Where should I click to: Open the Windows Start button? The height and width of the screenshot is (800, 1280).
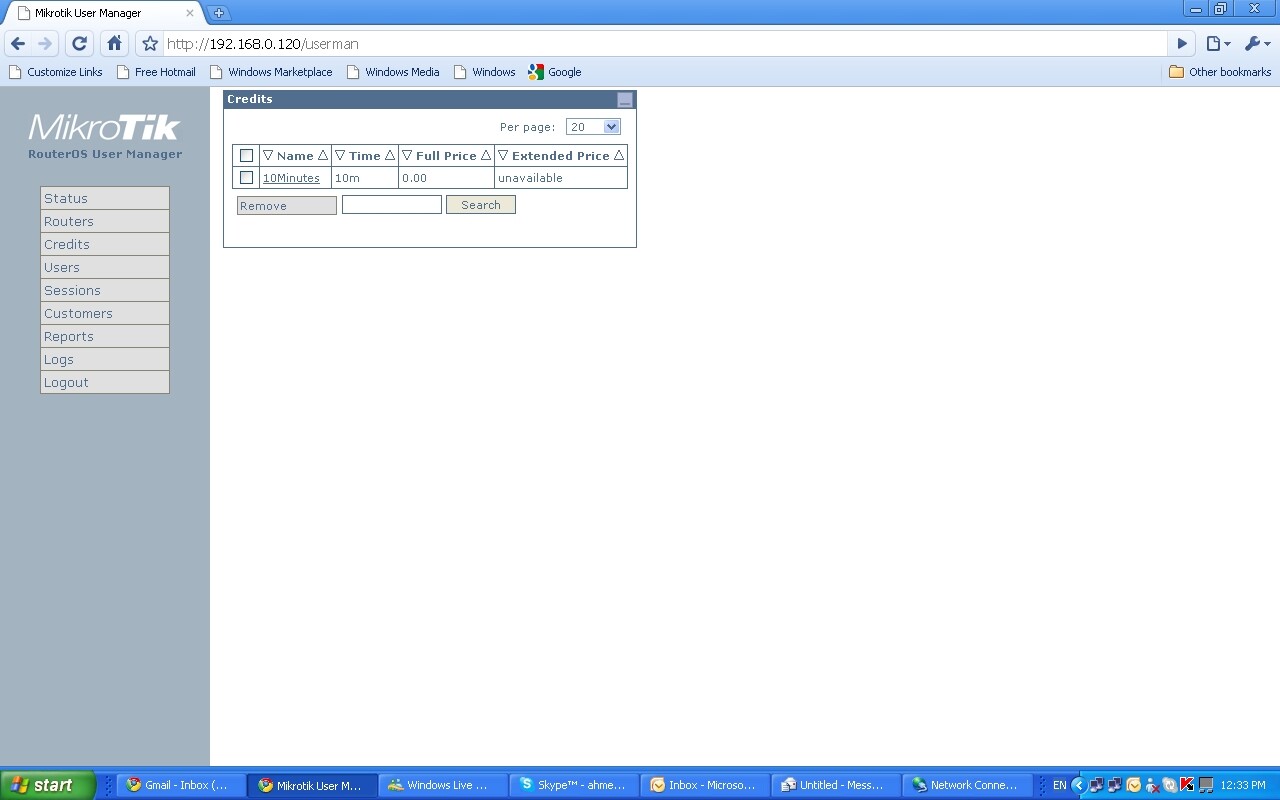(47, 785)
